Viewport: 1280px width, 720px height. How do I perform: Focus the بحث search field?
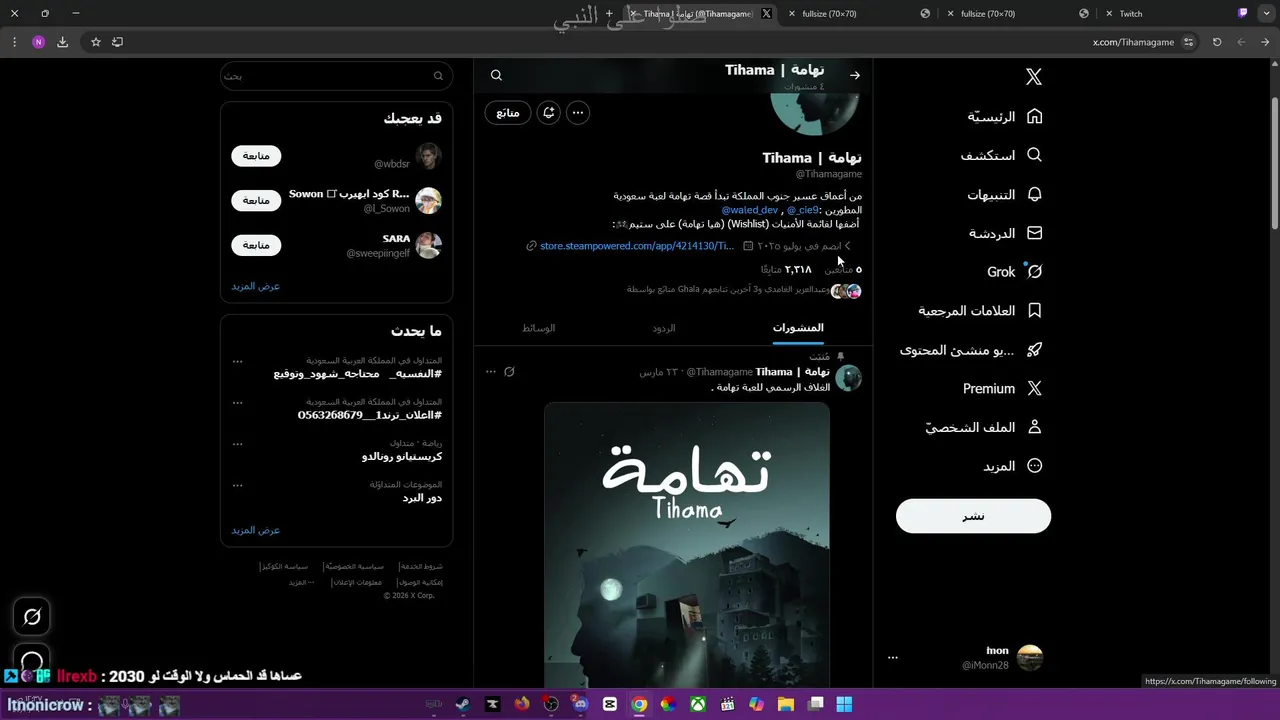pyautogui.click(x=336, y=76)
